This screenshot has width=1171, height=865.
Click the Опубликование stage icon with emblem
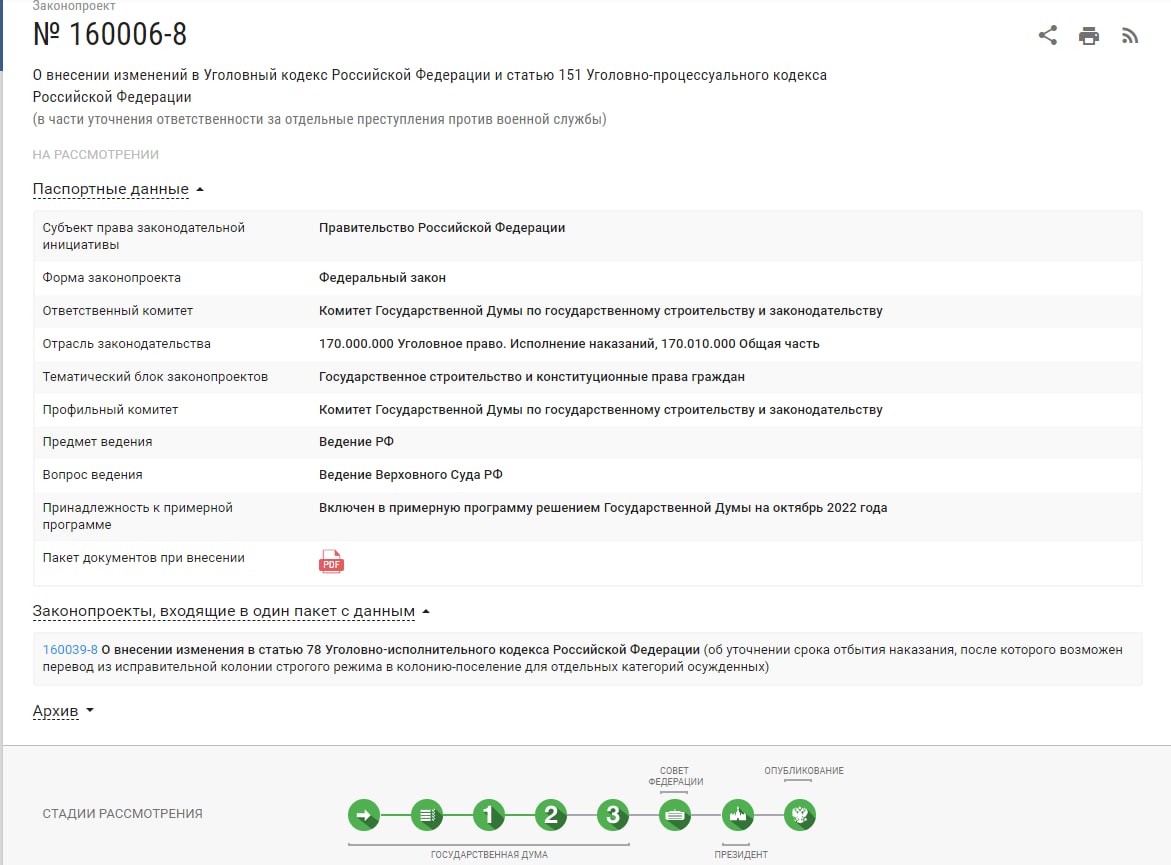point(799,815)
